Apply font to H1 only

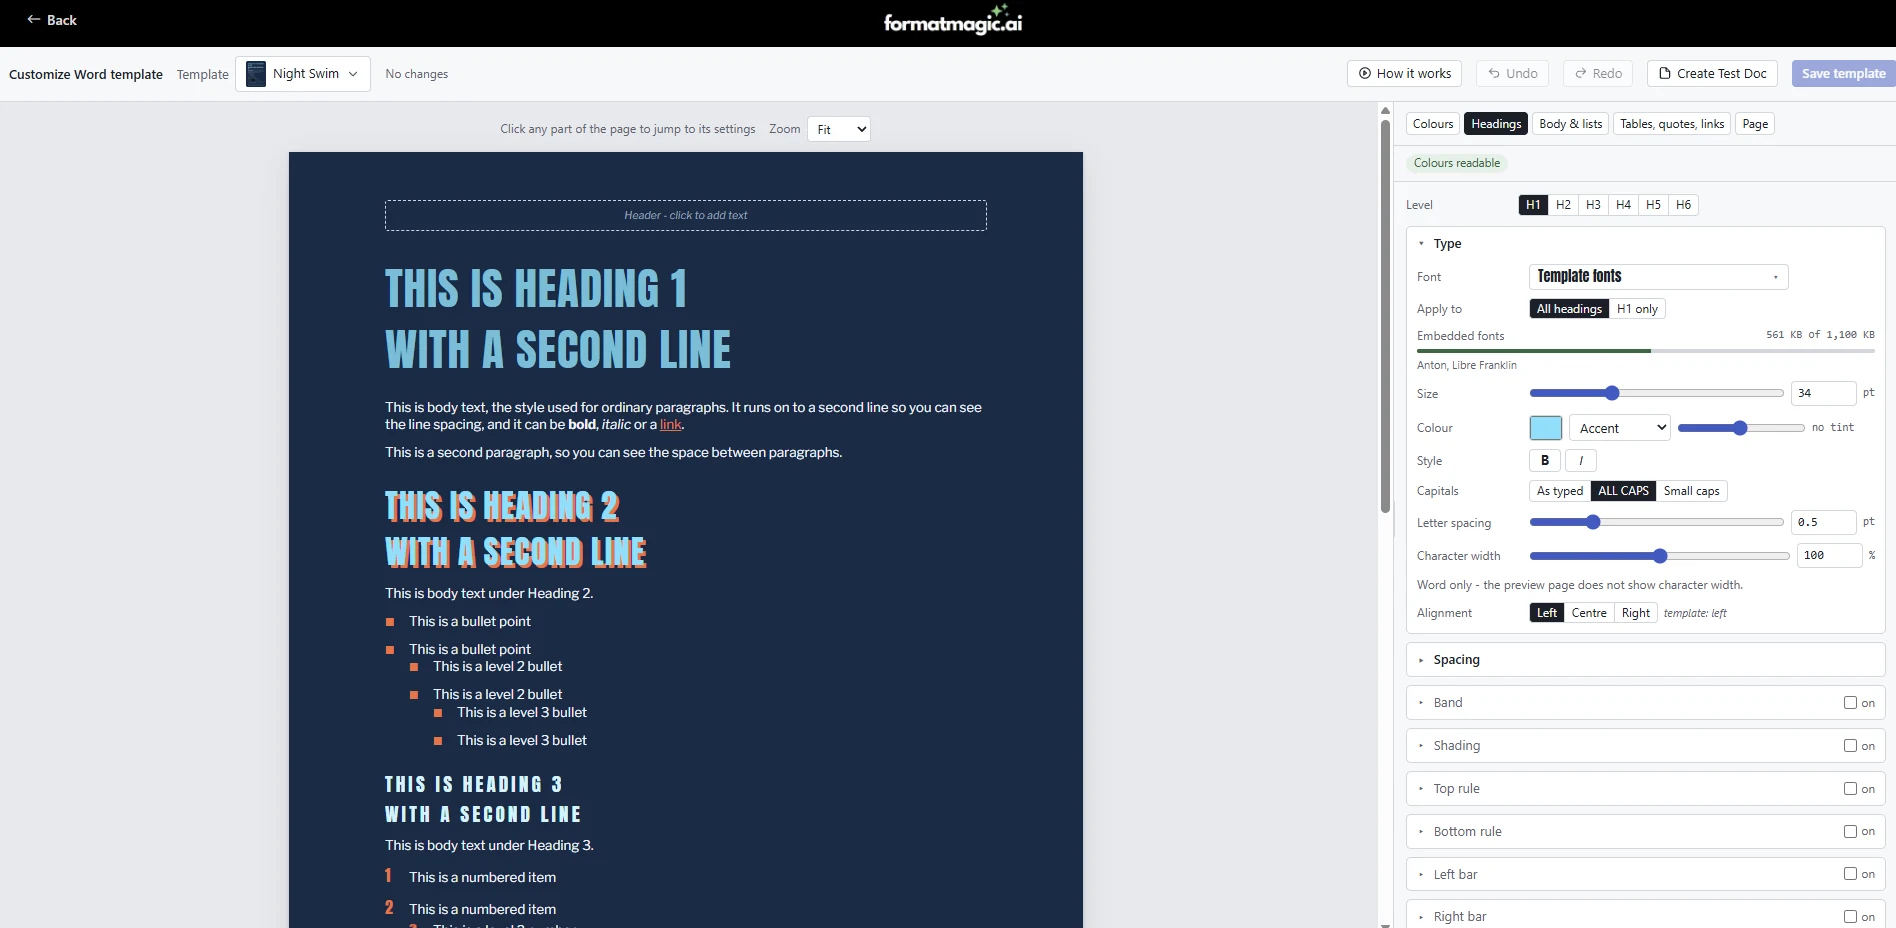(1637, 309)
